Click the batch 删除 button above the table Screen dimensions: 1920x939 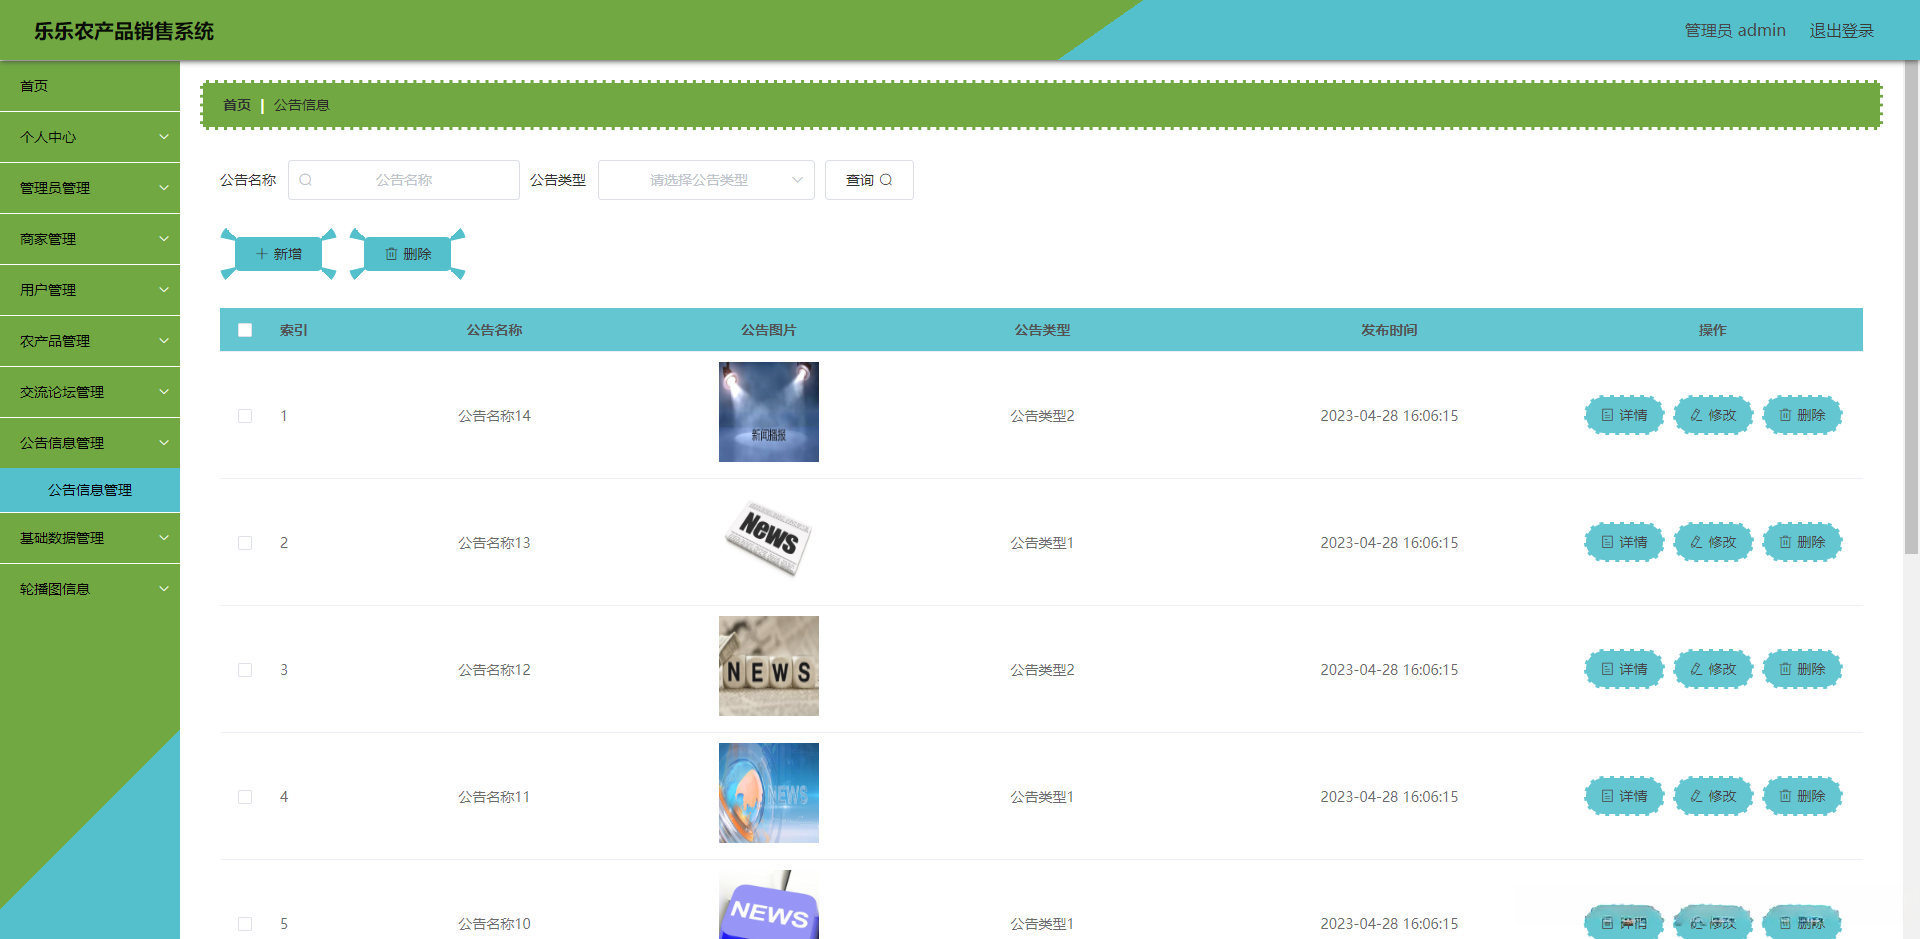tap(408, 254)
